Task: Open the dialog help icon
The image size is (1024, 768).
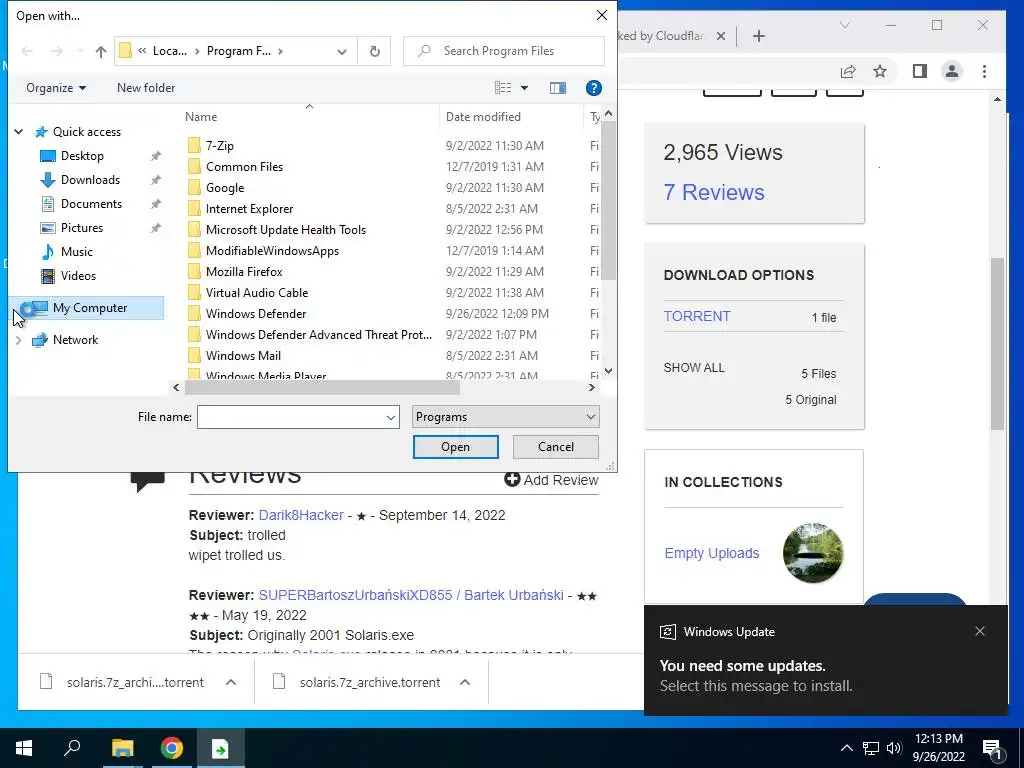Action: pyautogui.click(x=593, y=88)
